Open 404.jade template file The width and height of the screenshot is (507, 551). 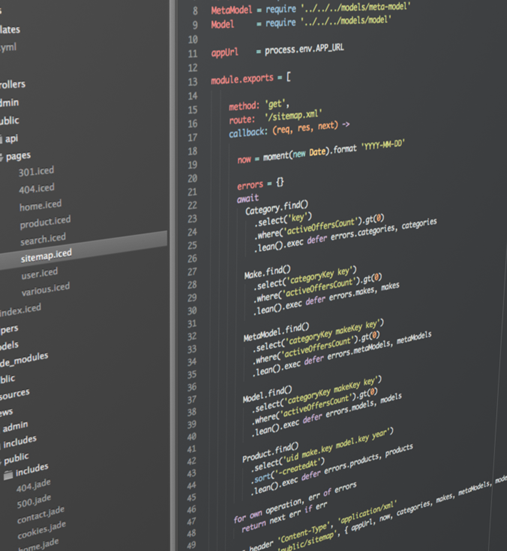click(x=33, y=486)
